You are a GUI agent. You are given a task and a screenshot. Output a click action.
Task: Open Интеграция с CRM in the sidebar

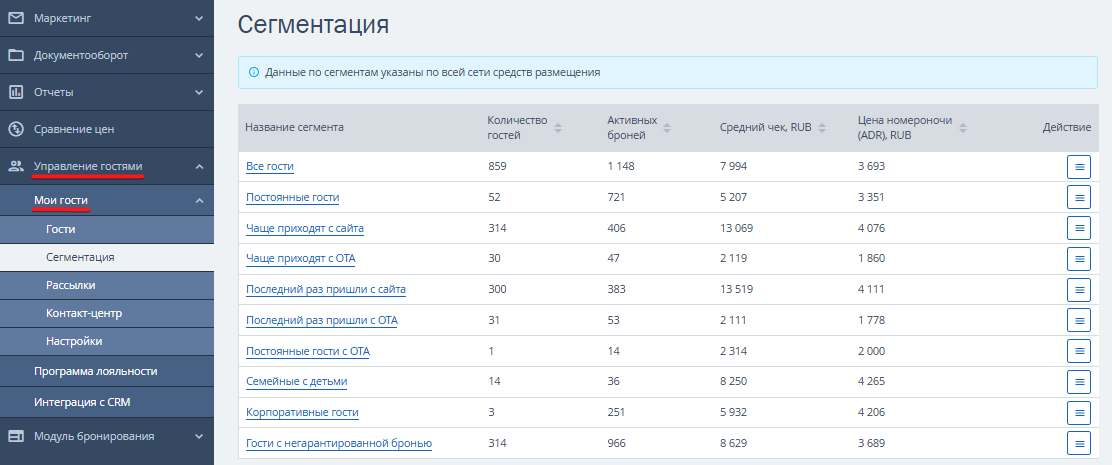coord(106,402)
